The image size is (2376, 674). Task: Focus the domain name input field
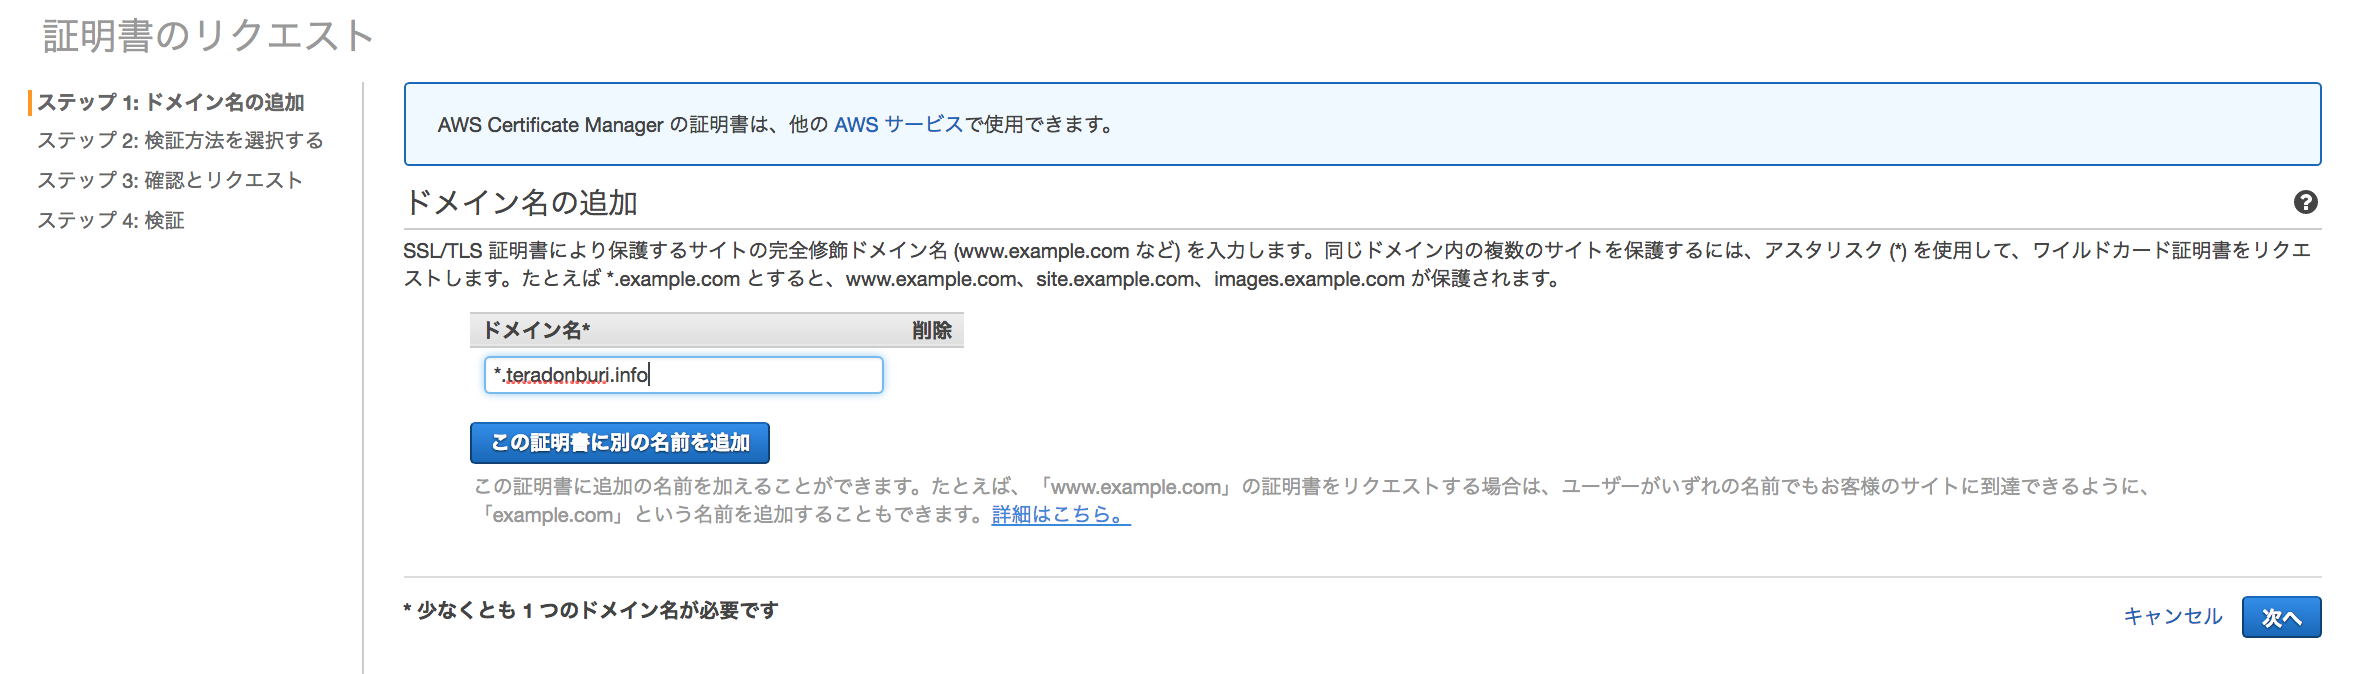[684, 375]
